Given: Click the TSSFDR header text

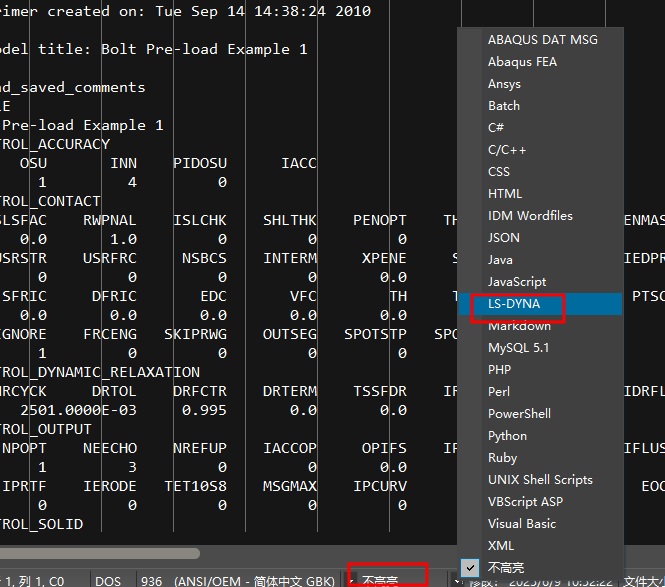Looking at the screenshot, I should 380,391.
